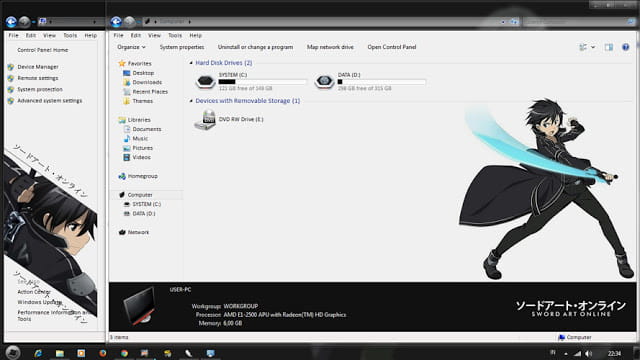Open the network signal tray icon
Image resolution: width=640 pixels, height=360 pixels.
(x=577, y=353)
